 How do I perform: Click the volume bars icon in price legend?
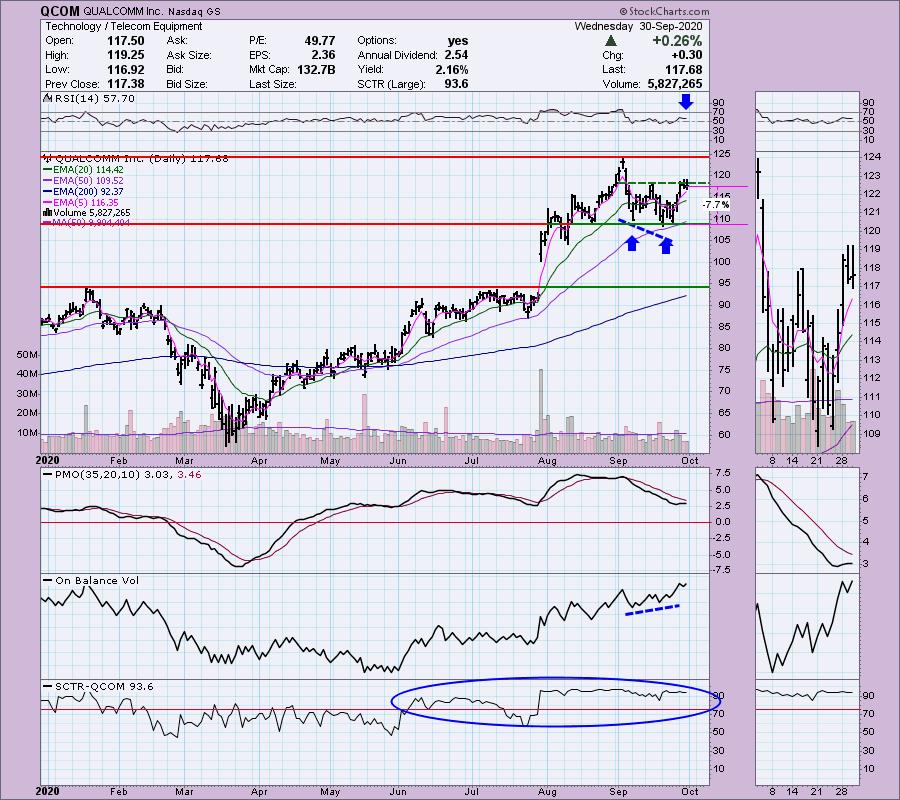point(48,213)
